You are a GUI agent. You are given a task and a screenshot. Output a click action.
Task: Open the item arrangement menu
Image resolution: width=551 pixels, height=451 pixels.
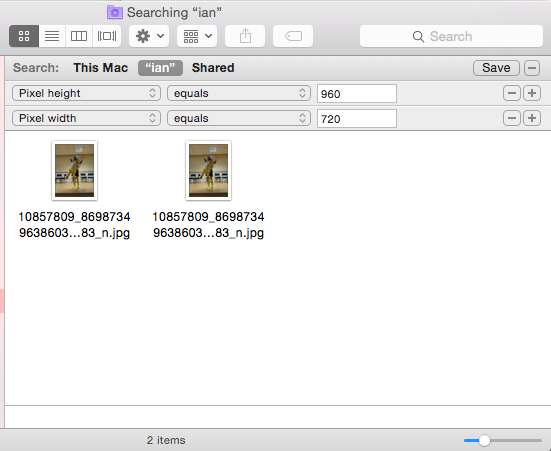point(197,36)
